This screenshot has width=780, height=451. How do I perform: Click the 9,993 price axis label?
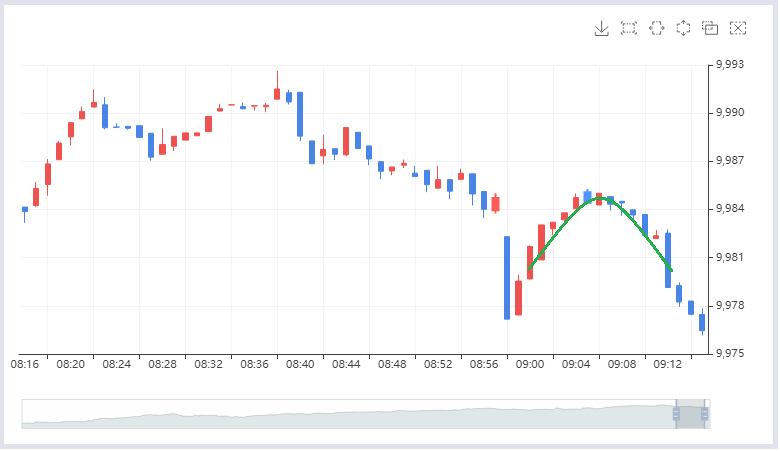click(x=730, y=65)
